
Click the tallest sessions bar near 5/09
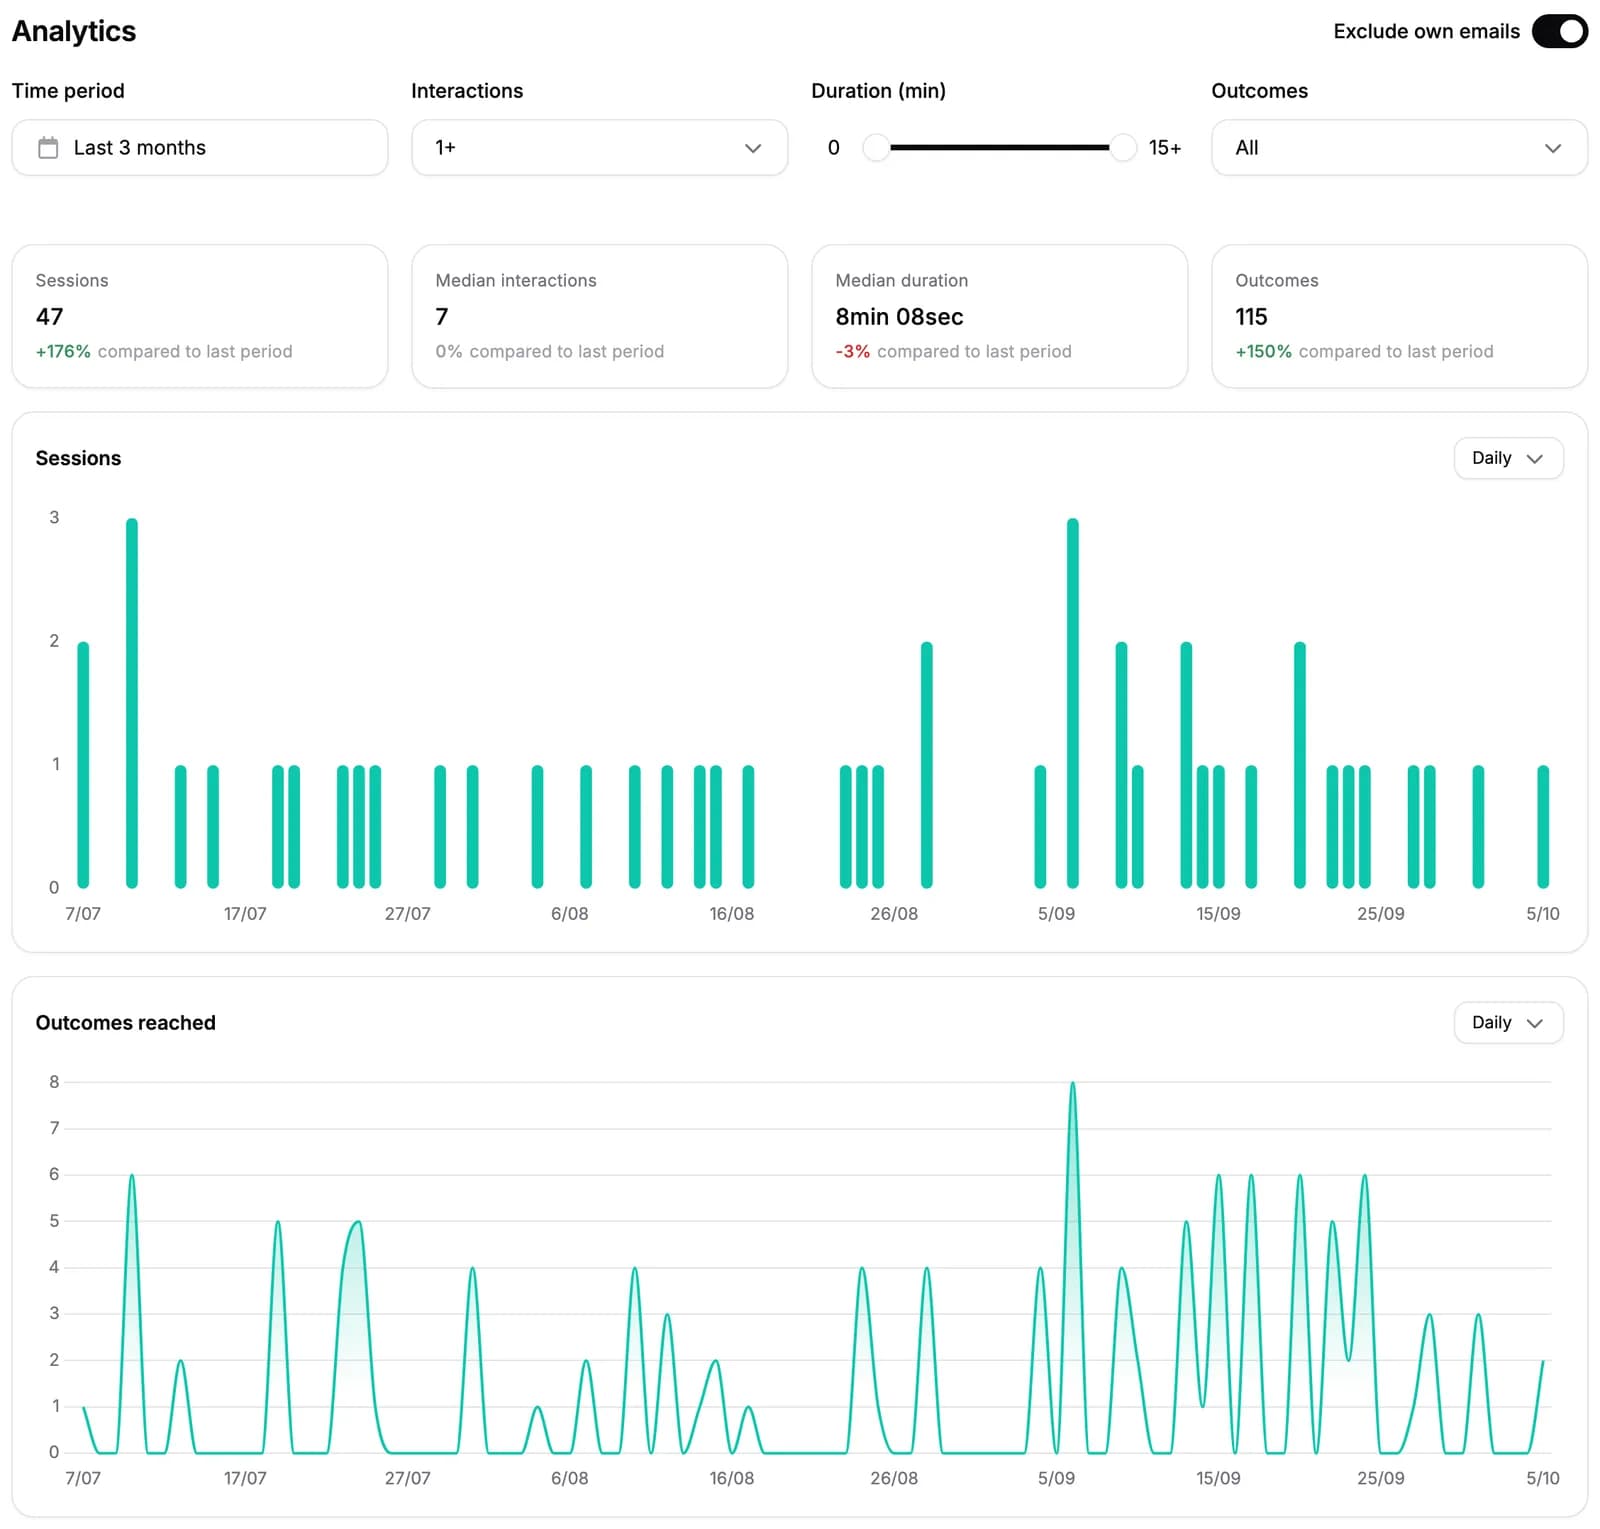[x=1072, y=703]
